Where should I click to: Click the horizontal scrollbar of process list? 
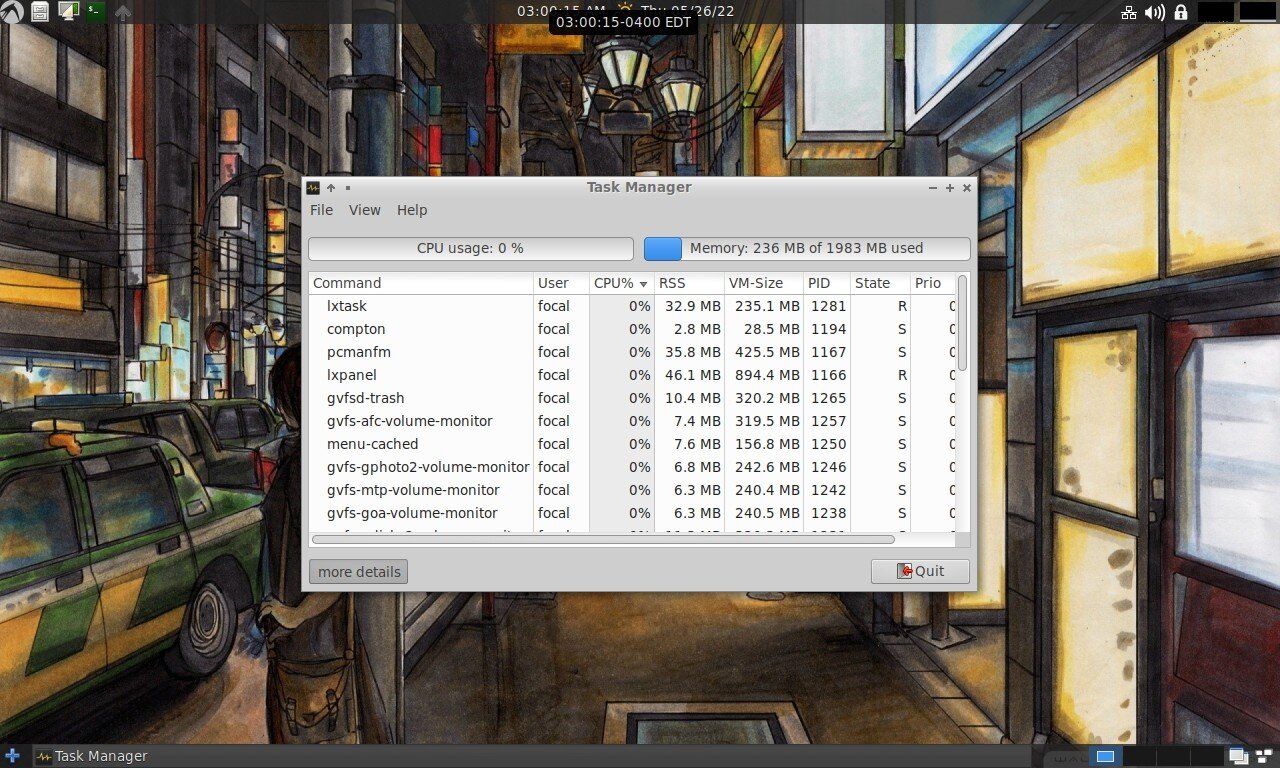click(603, 540)
